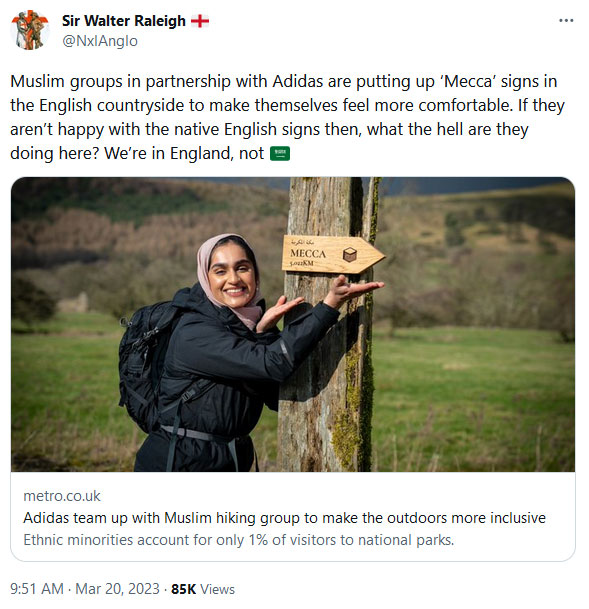Click the England flag emoji beside name
The width and height of the screenshot is (589, 609).
tap(200, 21)
